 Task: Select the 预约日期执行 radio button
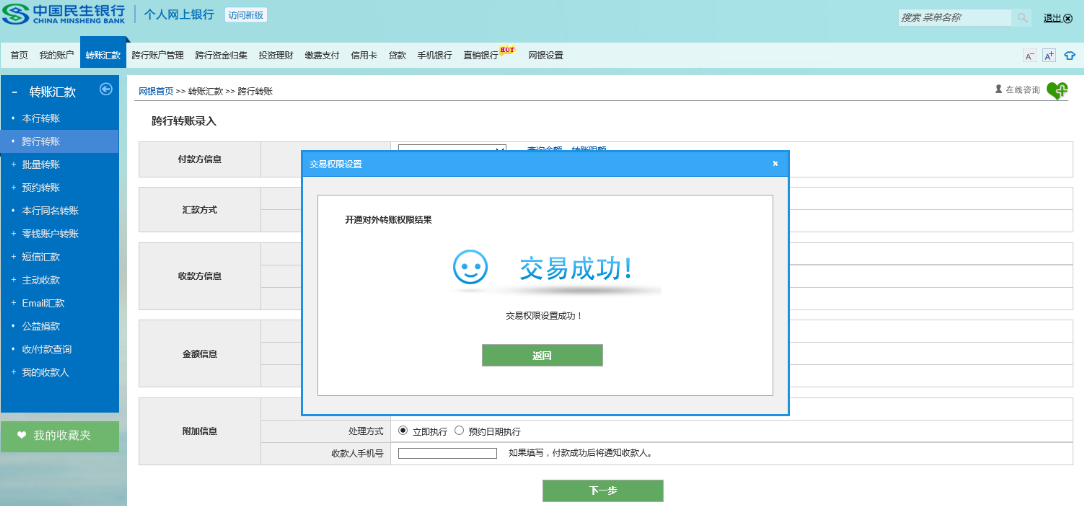tap(459, 431)
